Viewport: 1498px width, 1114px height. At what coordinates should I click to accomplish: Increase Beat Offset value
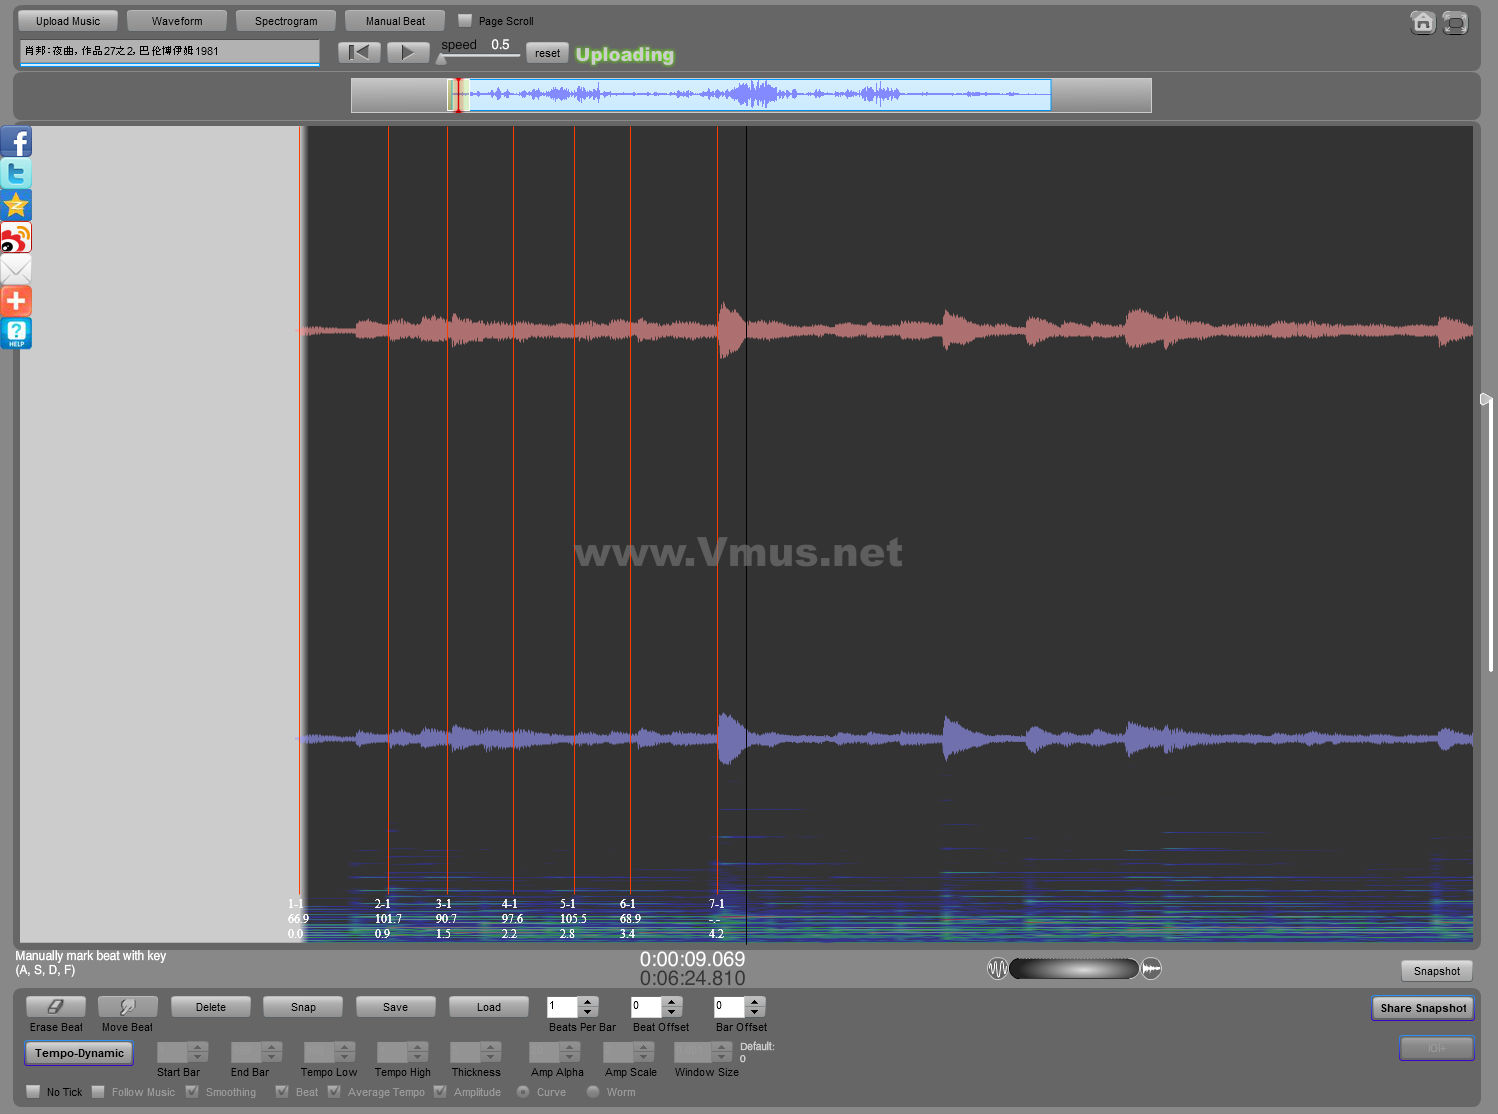tap(672, 1002)
